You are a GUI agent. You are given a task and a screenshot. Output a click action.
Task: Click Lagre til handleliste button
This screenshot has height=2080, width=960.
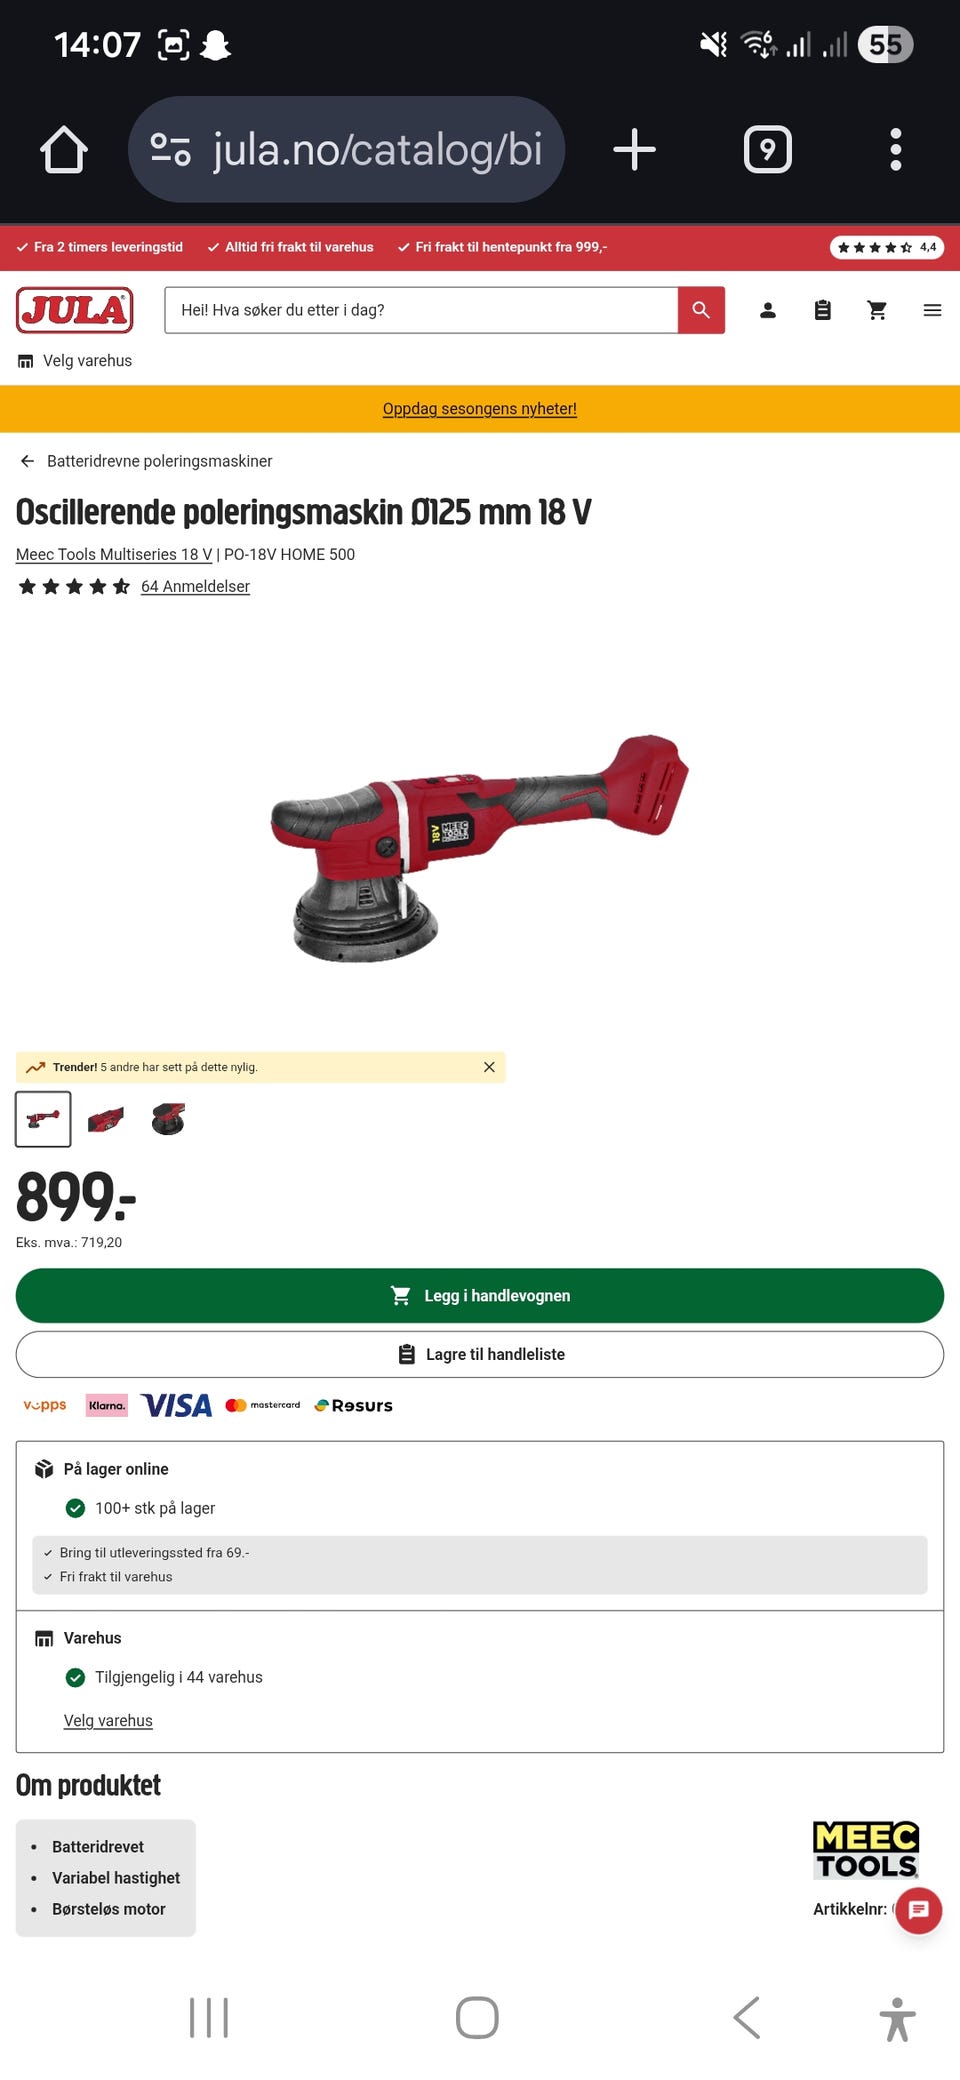pyautogui.click(x=480, y=1354)
